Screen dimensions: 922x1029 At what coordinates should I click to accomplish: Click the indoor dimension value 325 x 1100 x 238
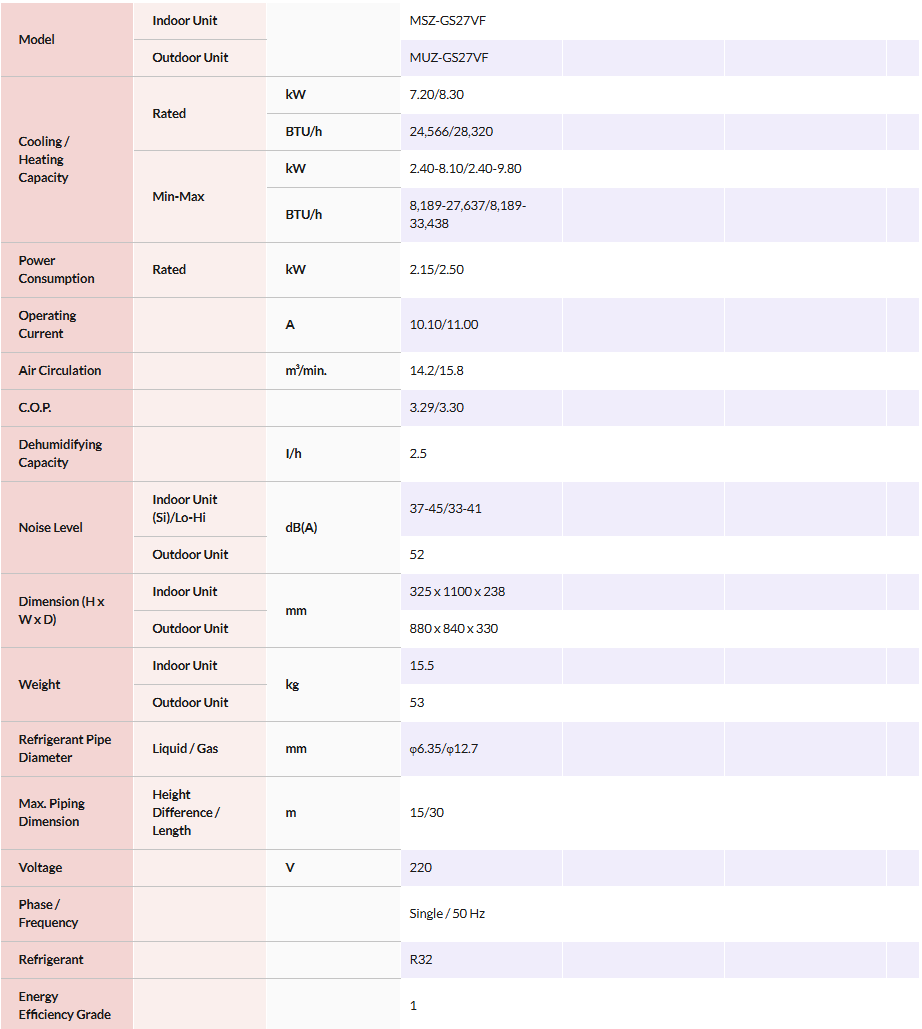457,592
